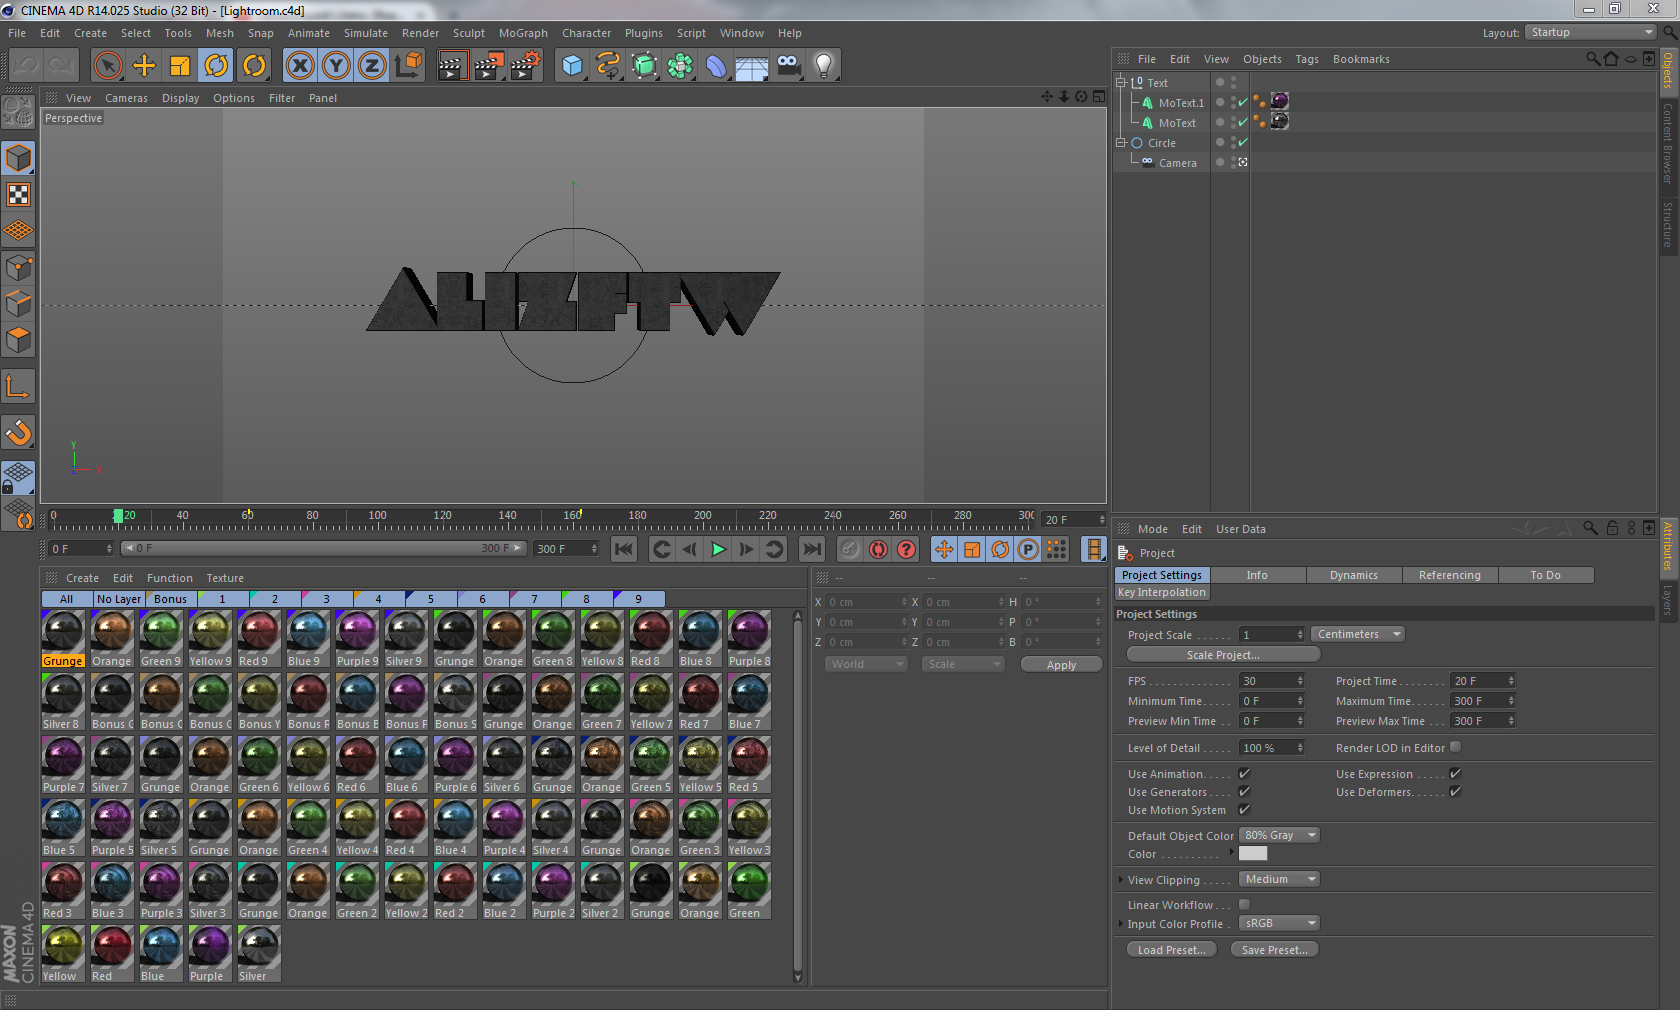This screenshot has width=1680, height=1010.
Task: Add a Light object from the toolbar
Action: coord(823,66)
